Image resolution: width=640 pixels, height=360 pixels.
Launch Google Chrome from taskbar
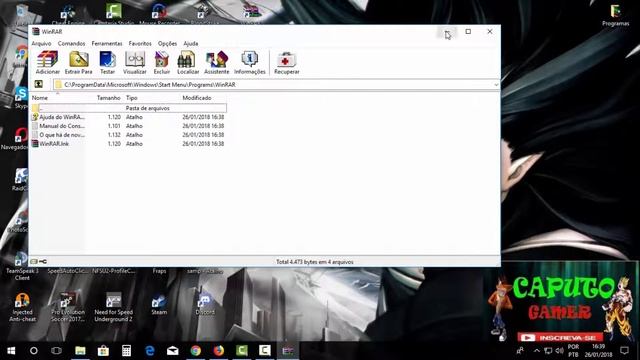[x=196, y=351]
